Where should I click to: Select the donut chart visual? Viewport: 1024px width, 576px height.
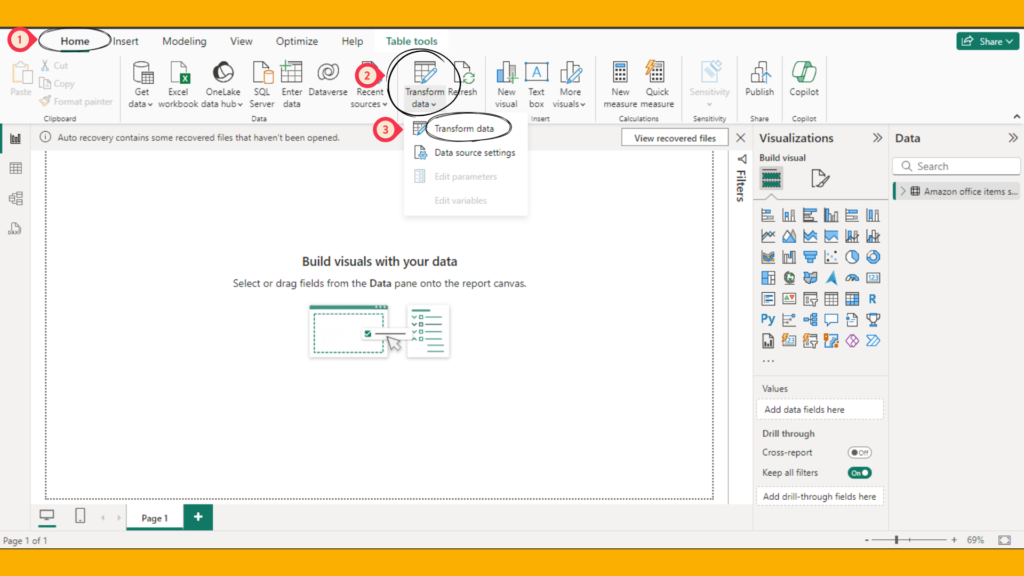coord(872,257)
